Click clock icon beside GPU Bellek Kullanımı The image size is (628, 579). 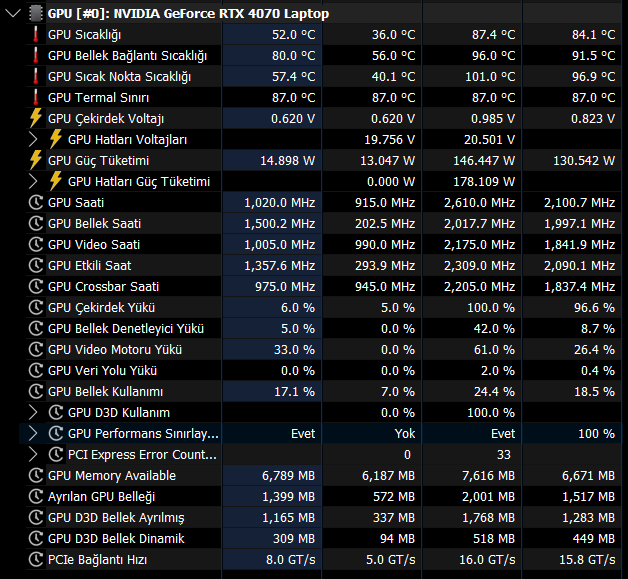tap(36, 392)
